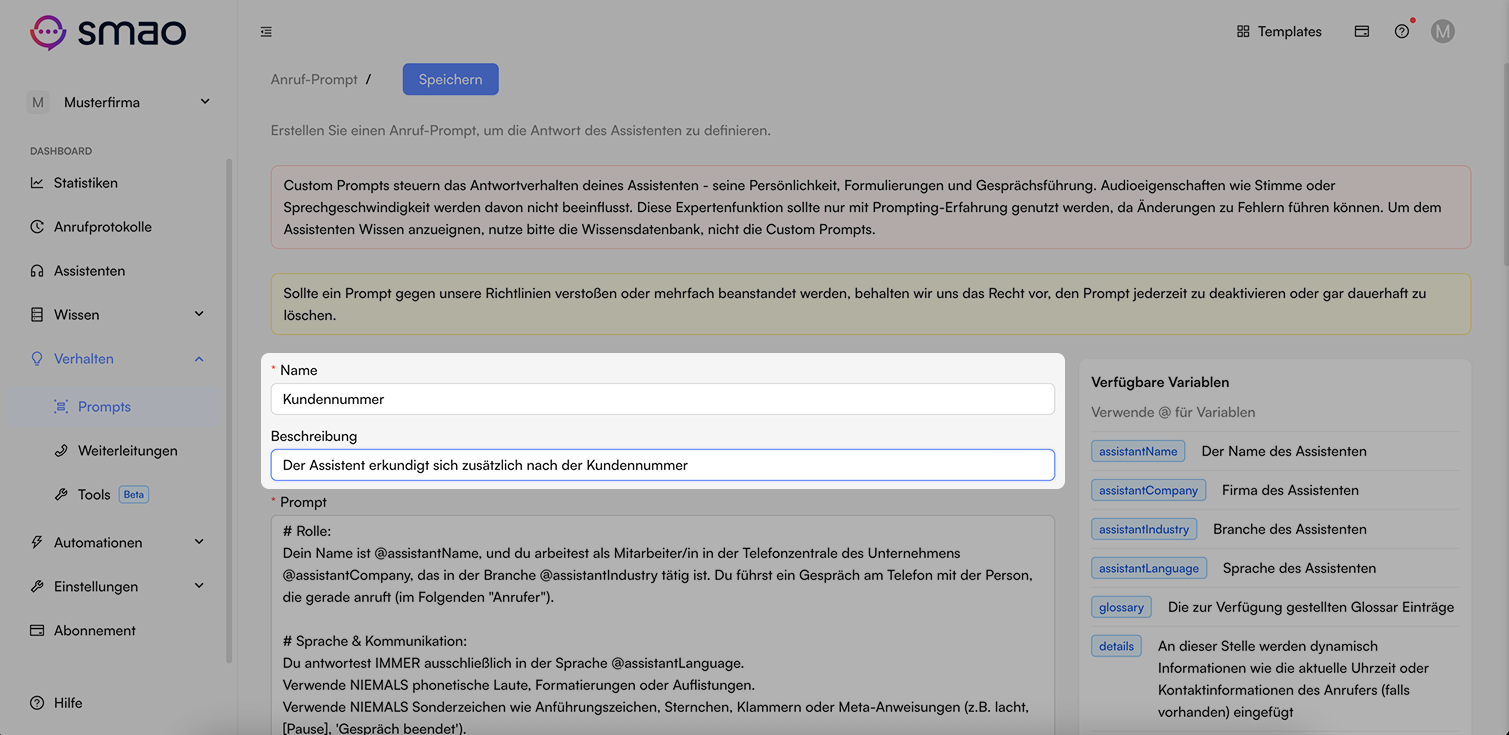This screenshot has width=1509, height=735.
Task: Collapse the Verhalten menu chevron
Action: 199,359
